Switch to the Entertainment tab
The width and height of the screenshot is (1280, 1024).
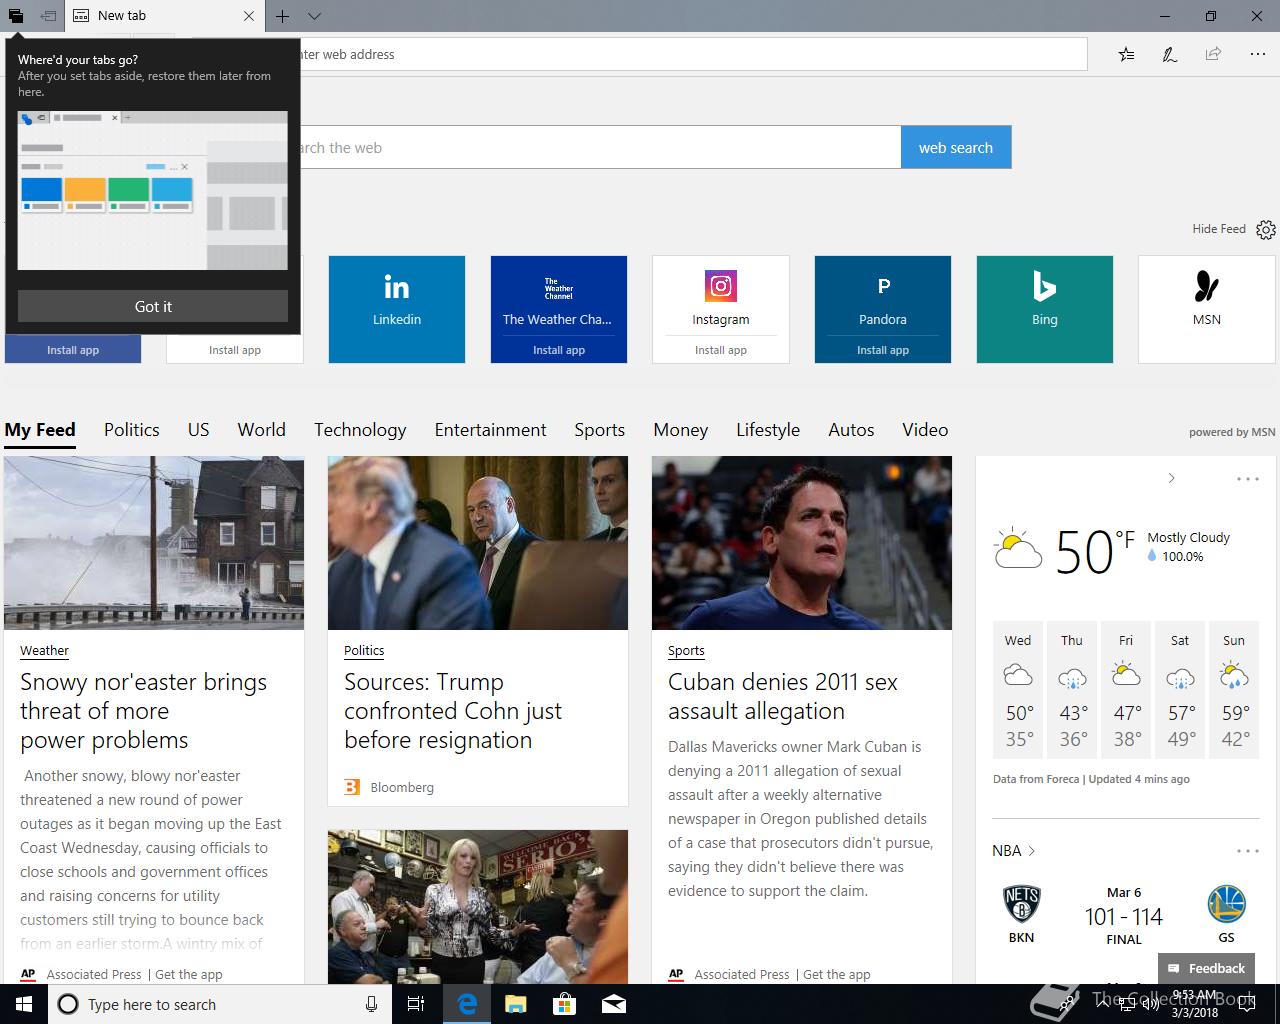point(490,430)
